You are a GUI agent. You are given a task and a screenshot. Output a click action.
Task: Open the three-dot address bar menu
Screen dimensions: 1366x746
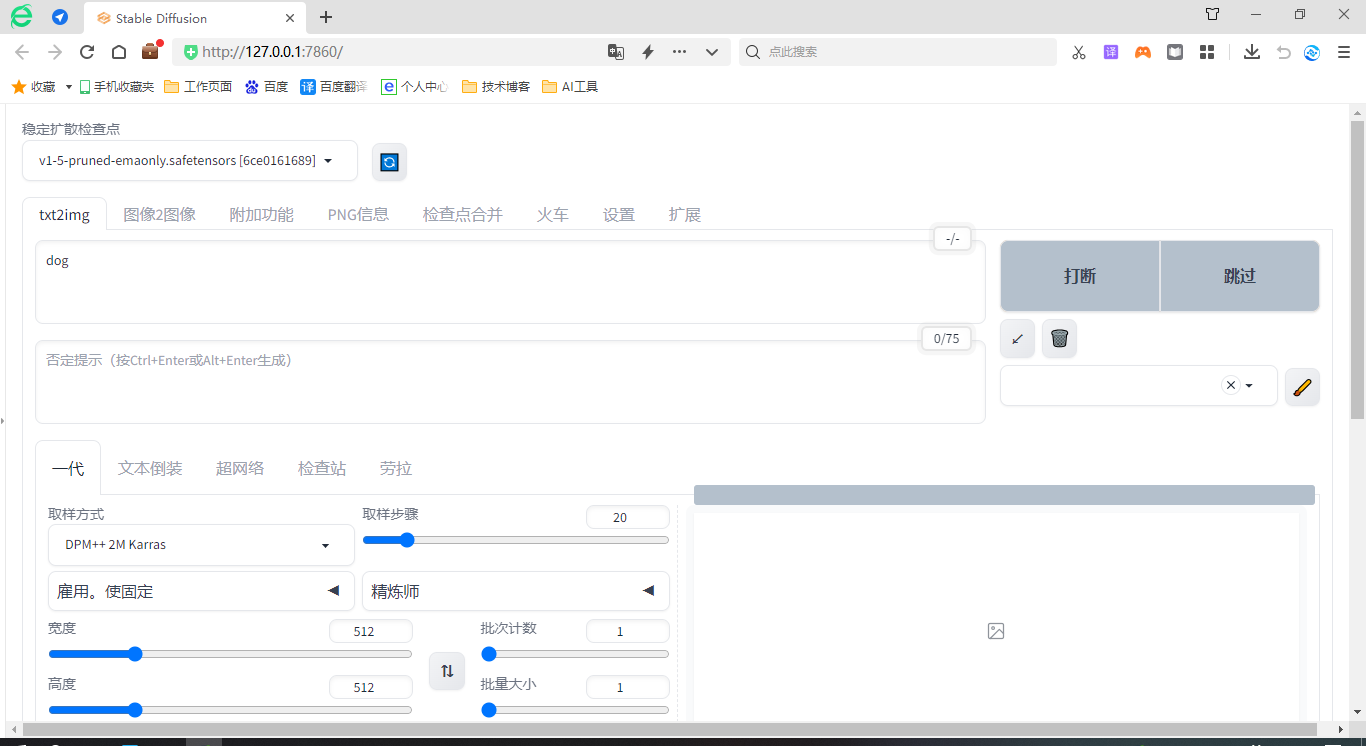[680, 52]
